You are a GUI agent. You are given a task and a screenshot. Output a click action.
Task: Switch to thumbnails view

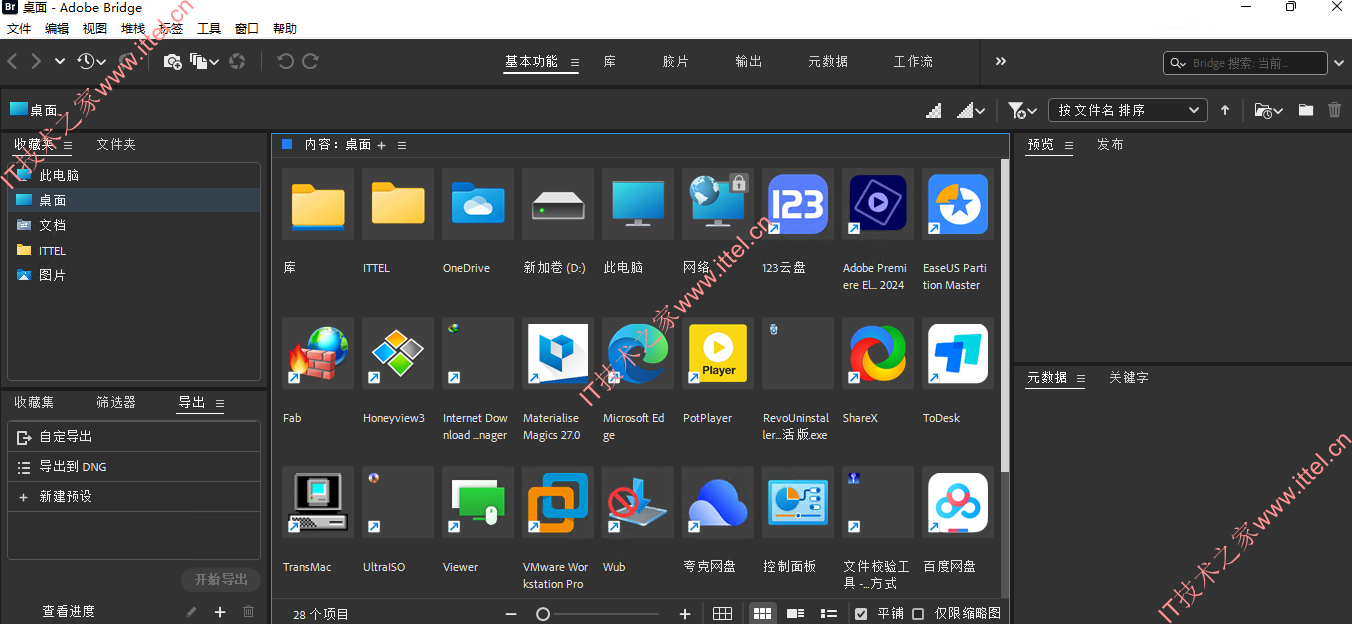coord(762,614)
